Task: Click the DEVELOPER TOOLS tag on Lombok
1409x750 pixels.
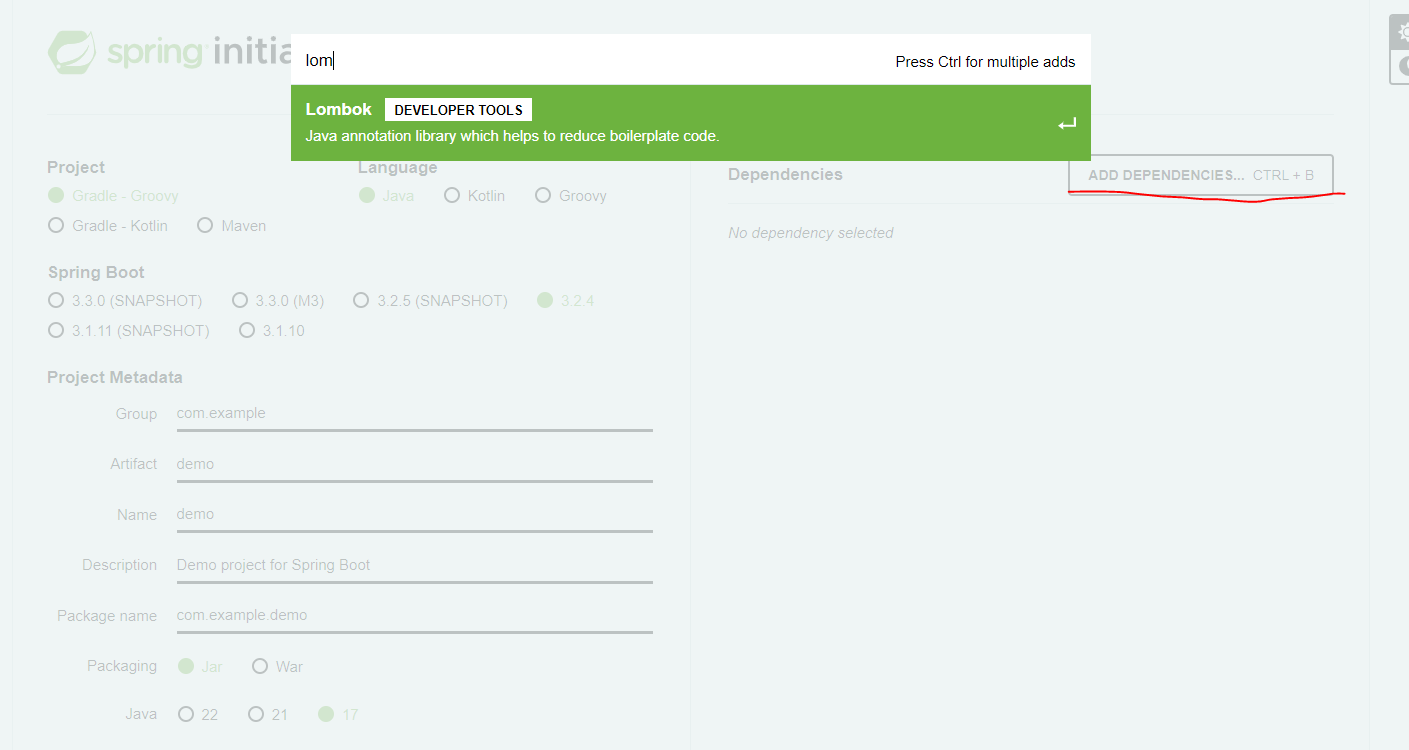Action: click(x=458, y=110)
